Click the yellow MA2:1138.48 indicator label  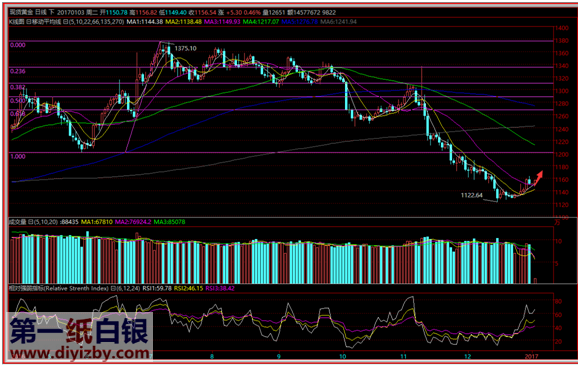[183, 22]
